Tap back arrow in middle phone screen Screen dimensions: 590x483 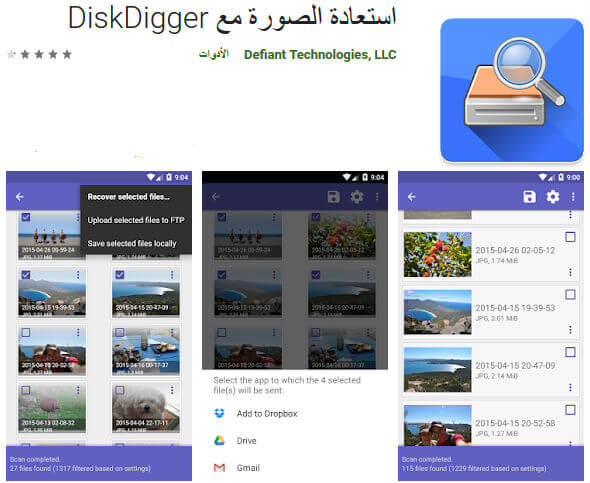coord(216,197)
